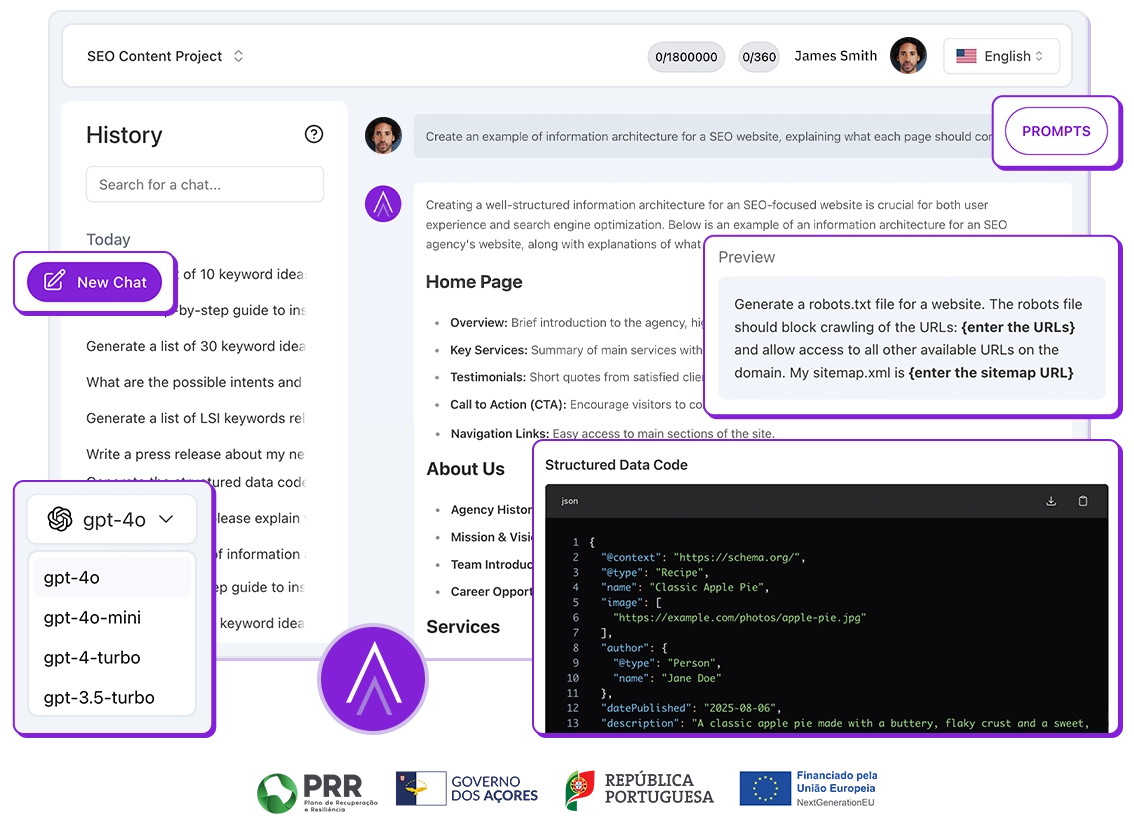Expand the English language dropdown
The width and height of the screenshot is (1134, 832).
click(x=1001, y=56)
